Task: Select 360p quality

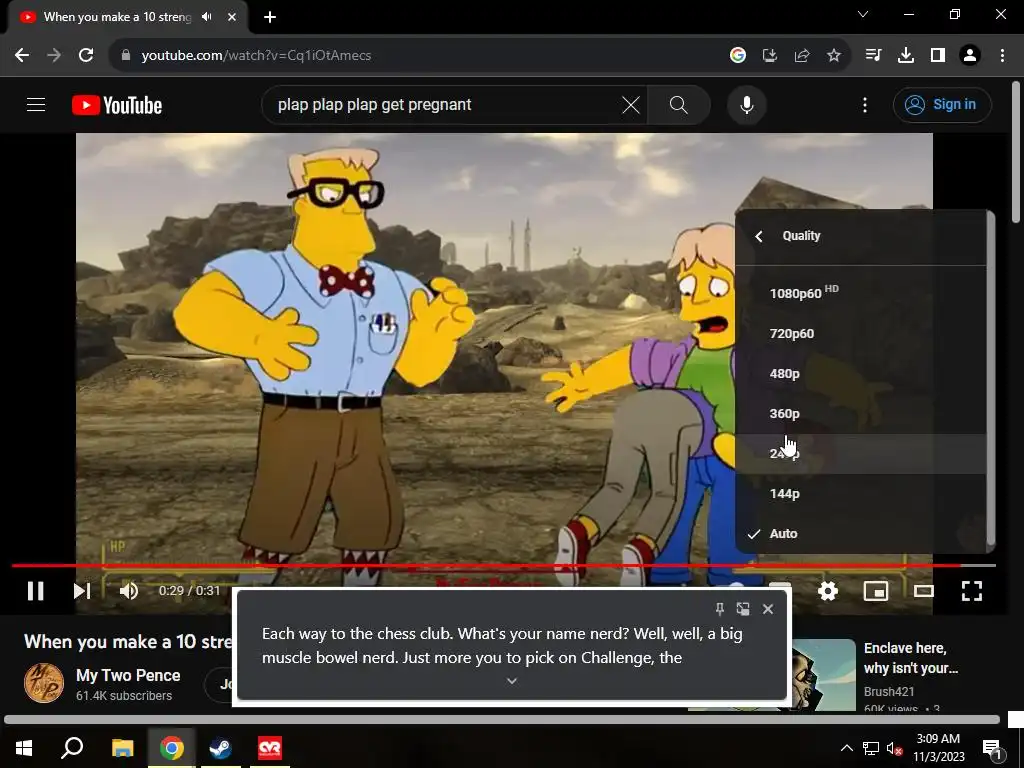Action: click(x=861, y=413)
